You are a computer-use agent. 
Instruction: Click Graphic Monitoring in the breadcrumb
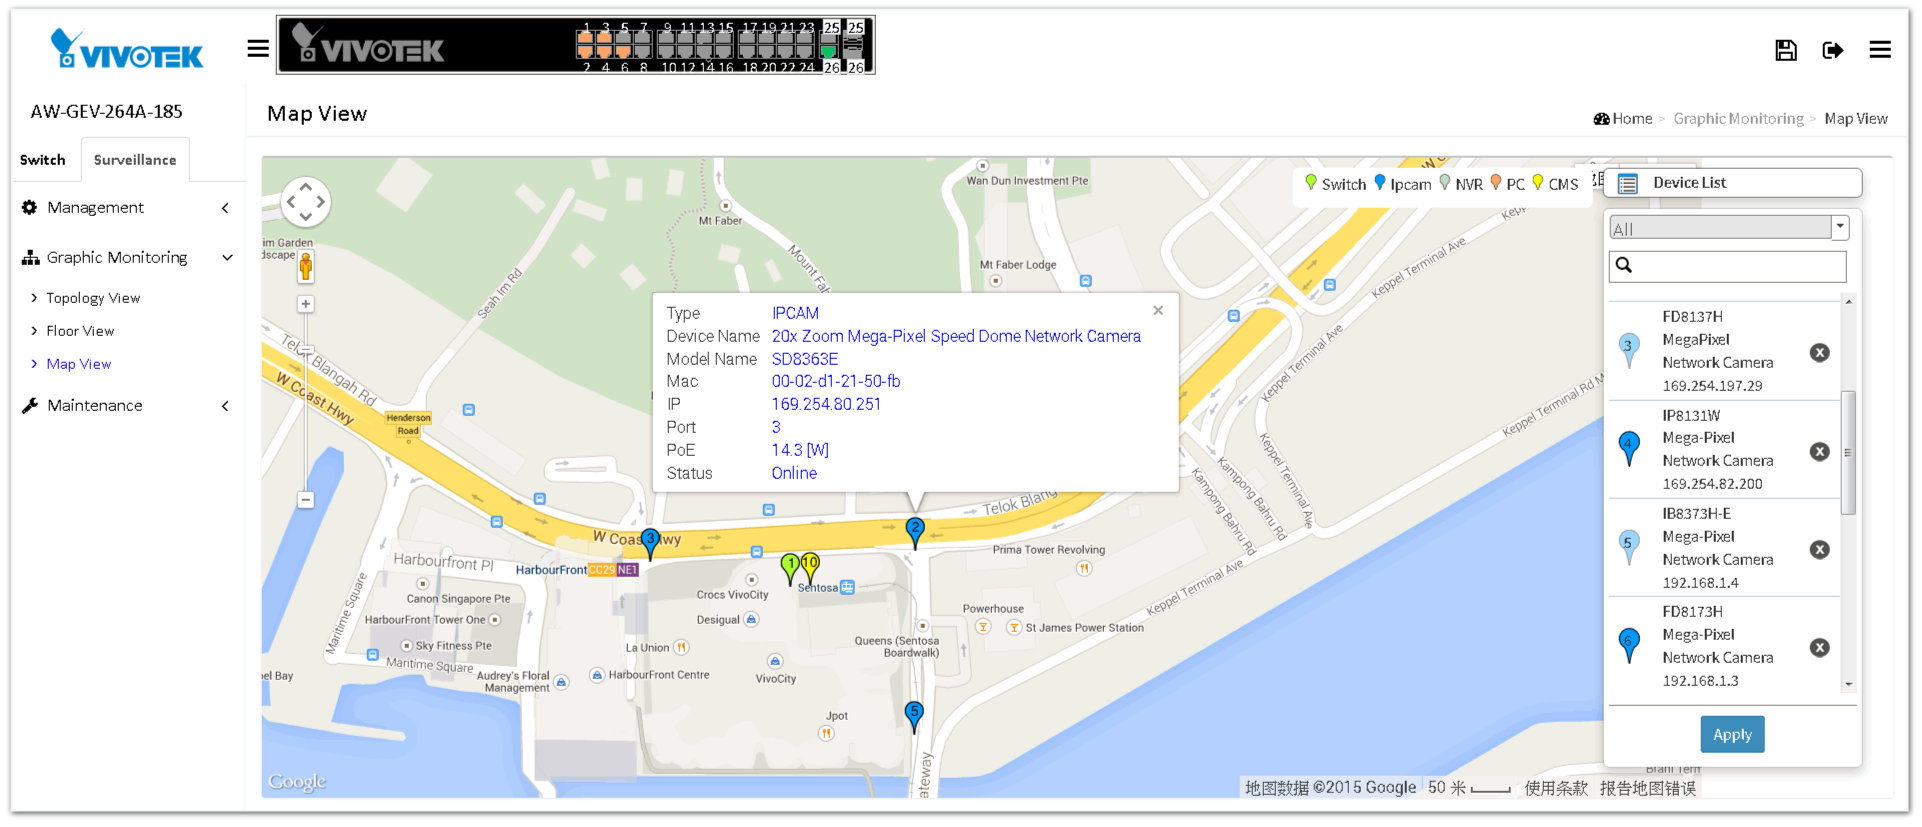[x=1738, y=119]
